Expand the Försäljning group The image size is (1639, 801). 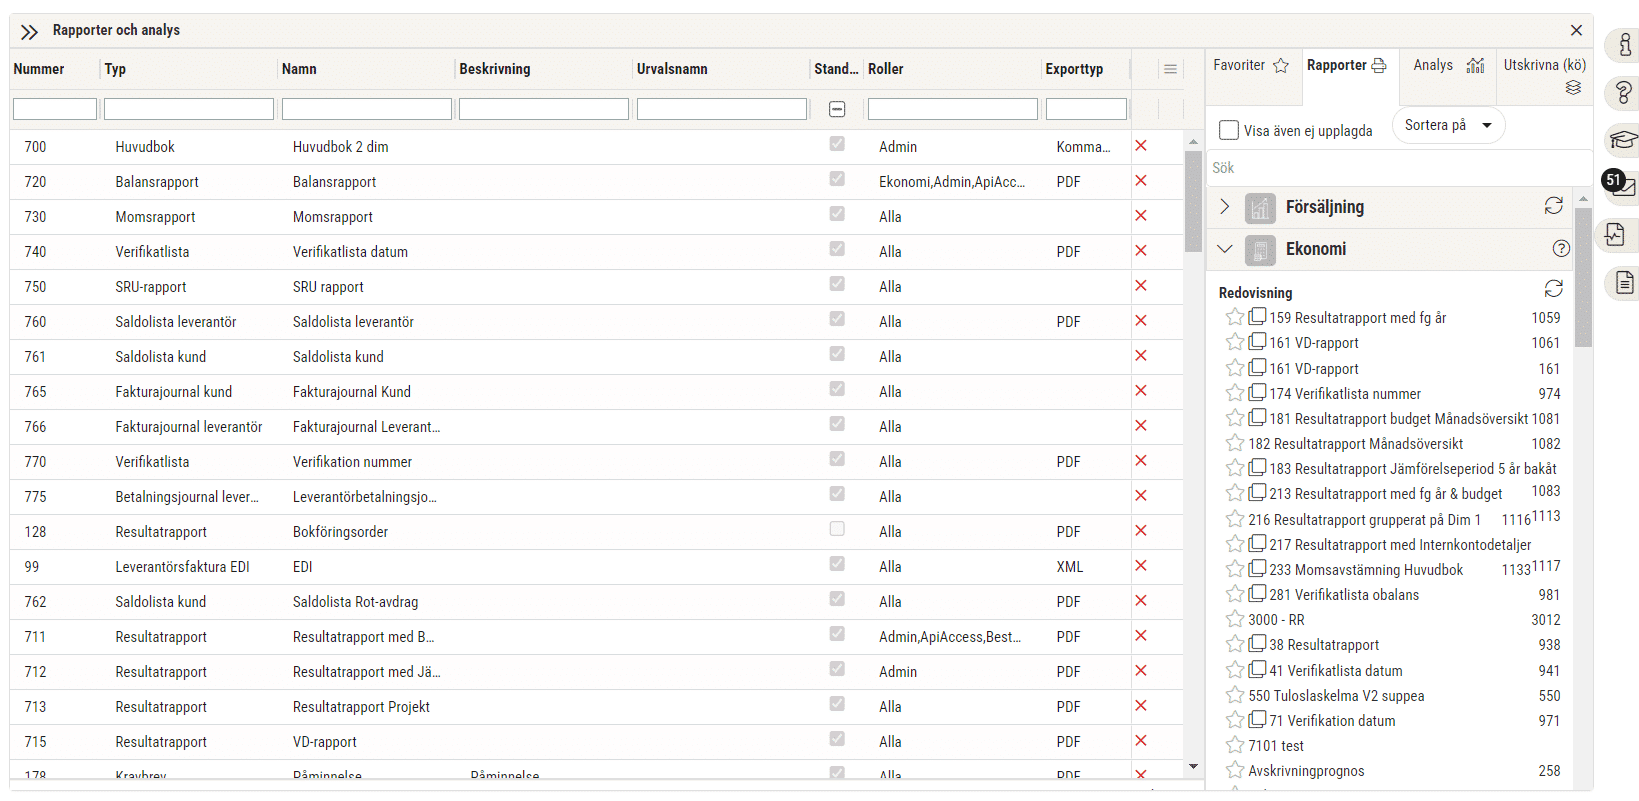[1224, 206]
